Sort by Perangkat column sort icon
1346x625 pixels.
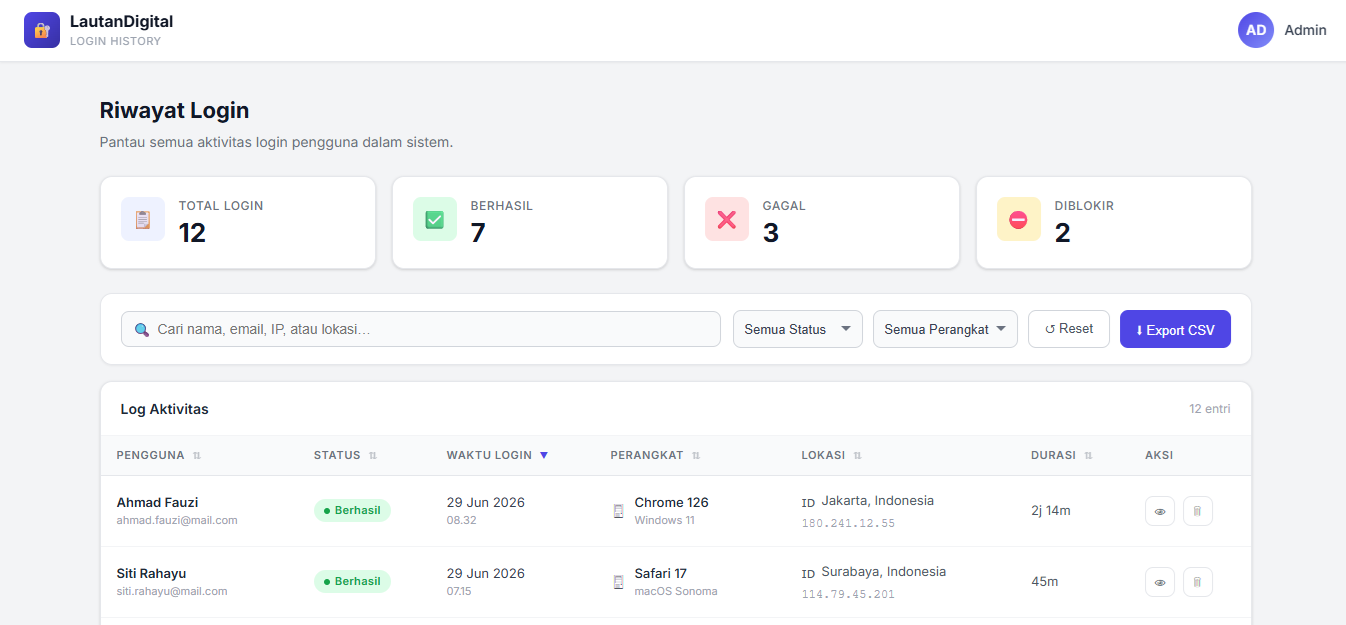pos(696,455)
